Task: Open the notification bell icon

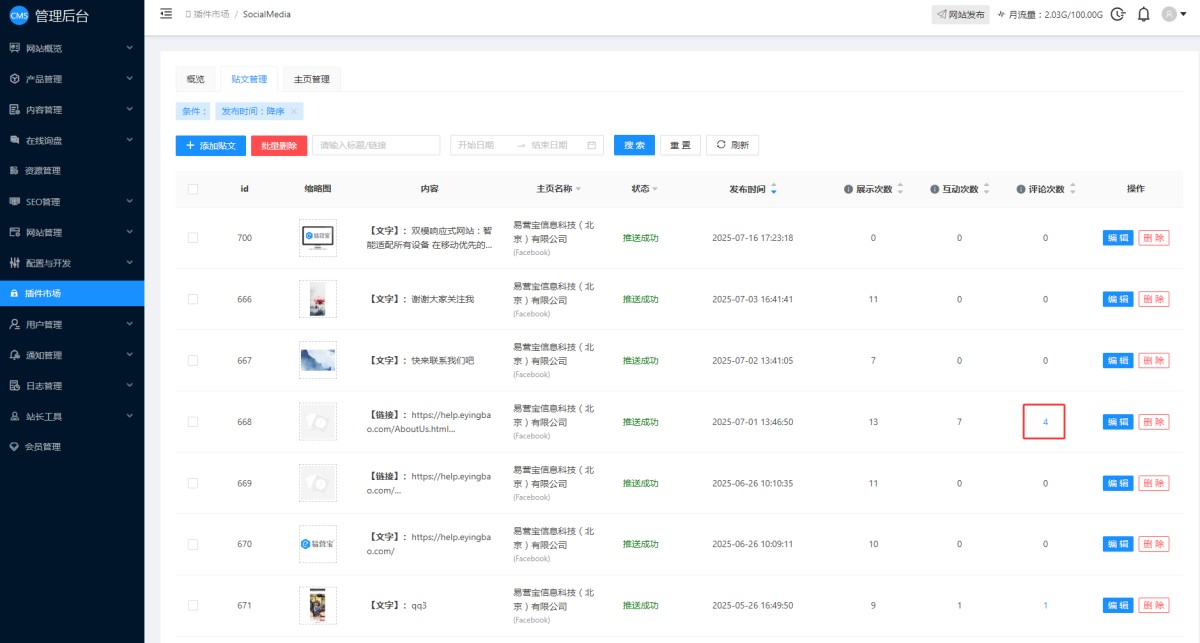Action: click(1144, 15)
